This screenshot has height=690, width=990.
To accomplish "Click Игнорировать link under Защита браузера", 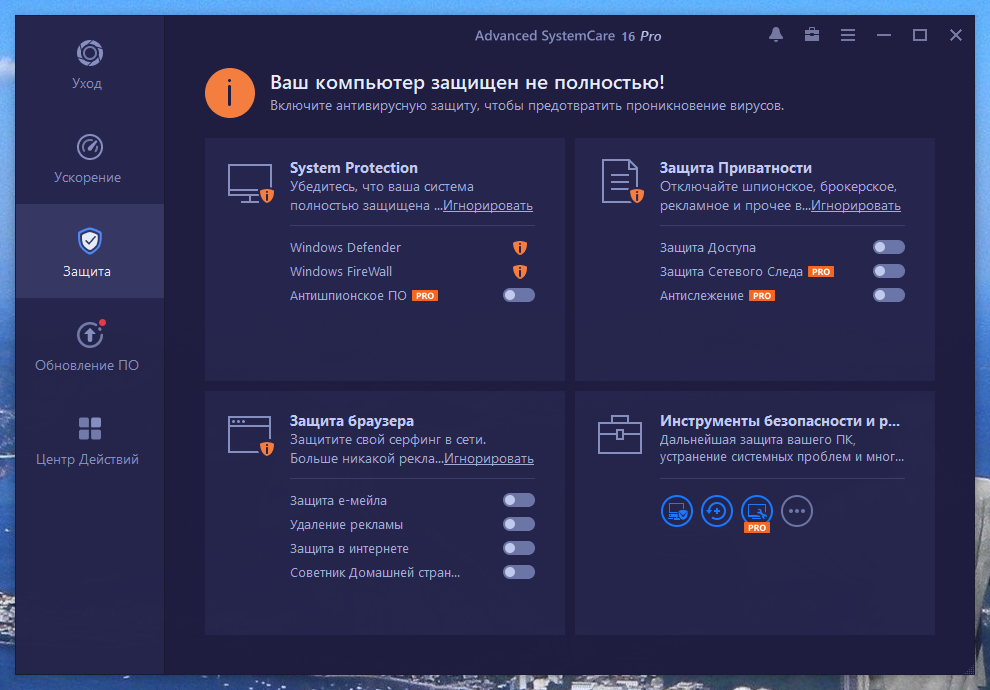I will [489, 458].
